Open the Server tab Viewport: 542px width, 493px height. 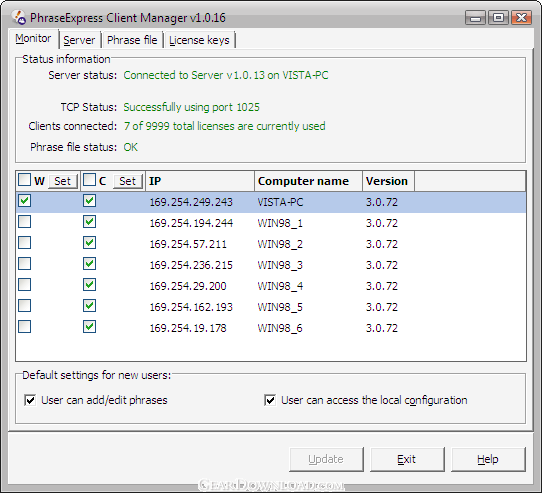[x=79, y=40]
